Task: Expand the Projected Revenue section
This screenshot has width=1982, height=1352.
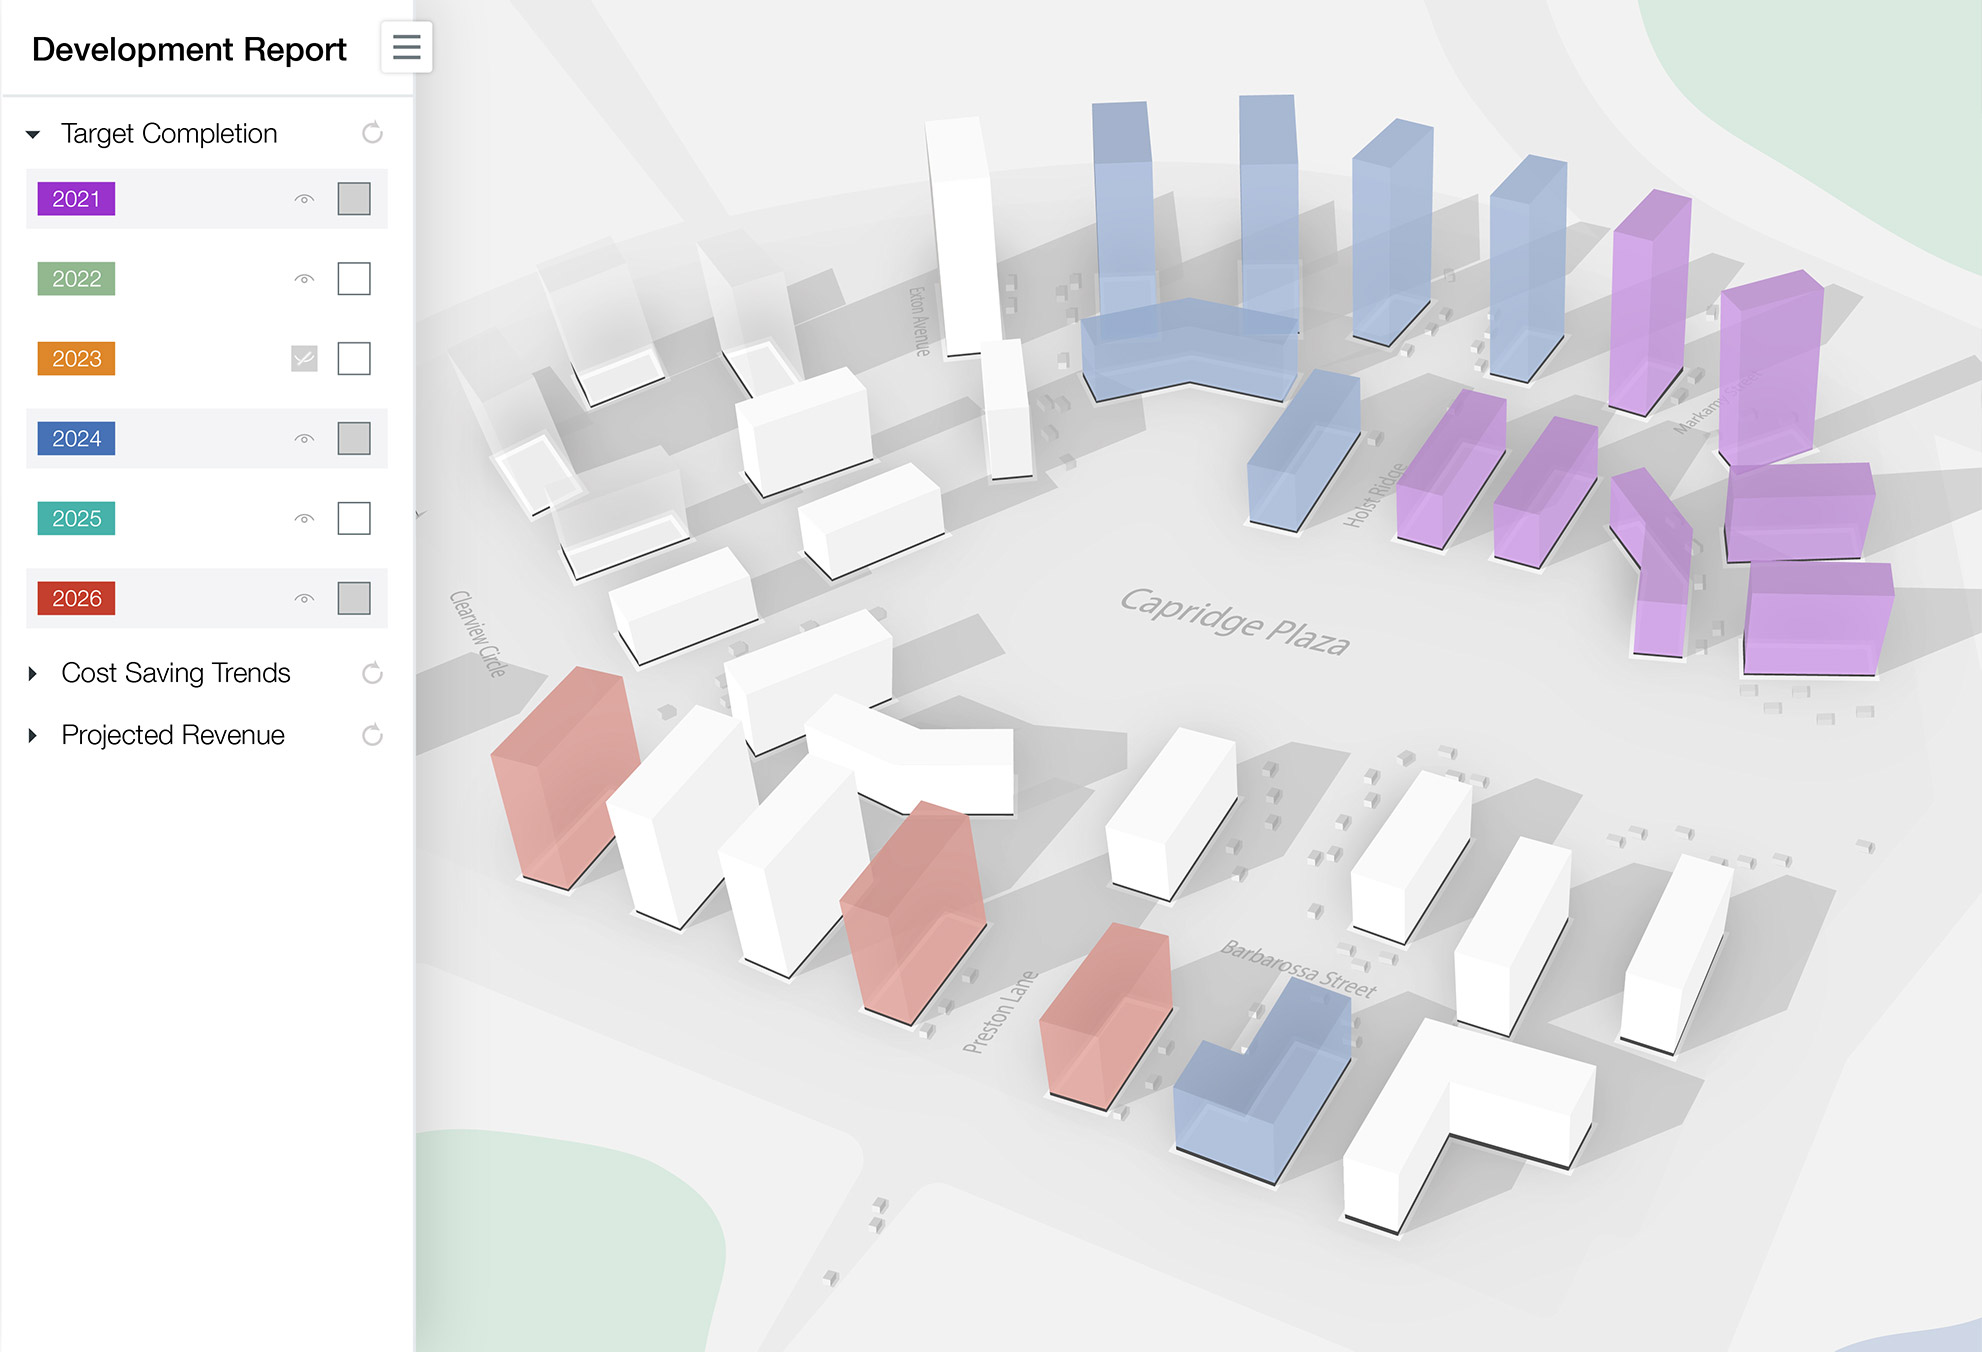Action: click(33, 736)
